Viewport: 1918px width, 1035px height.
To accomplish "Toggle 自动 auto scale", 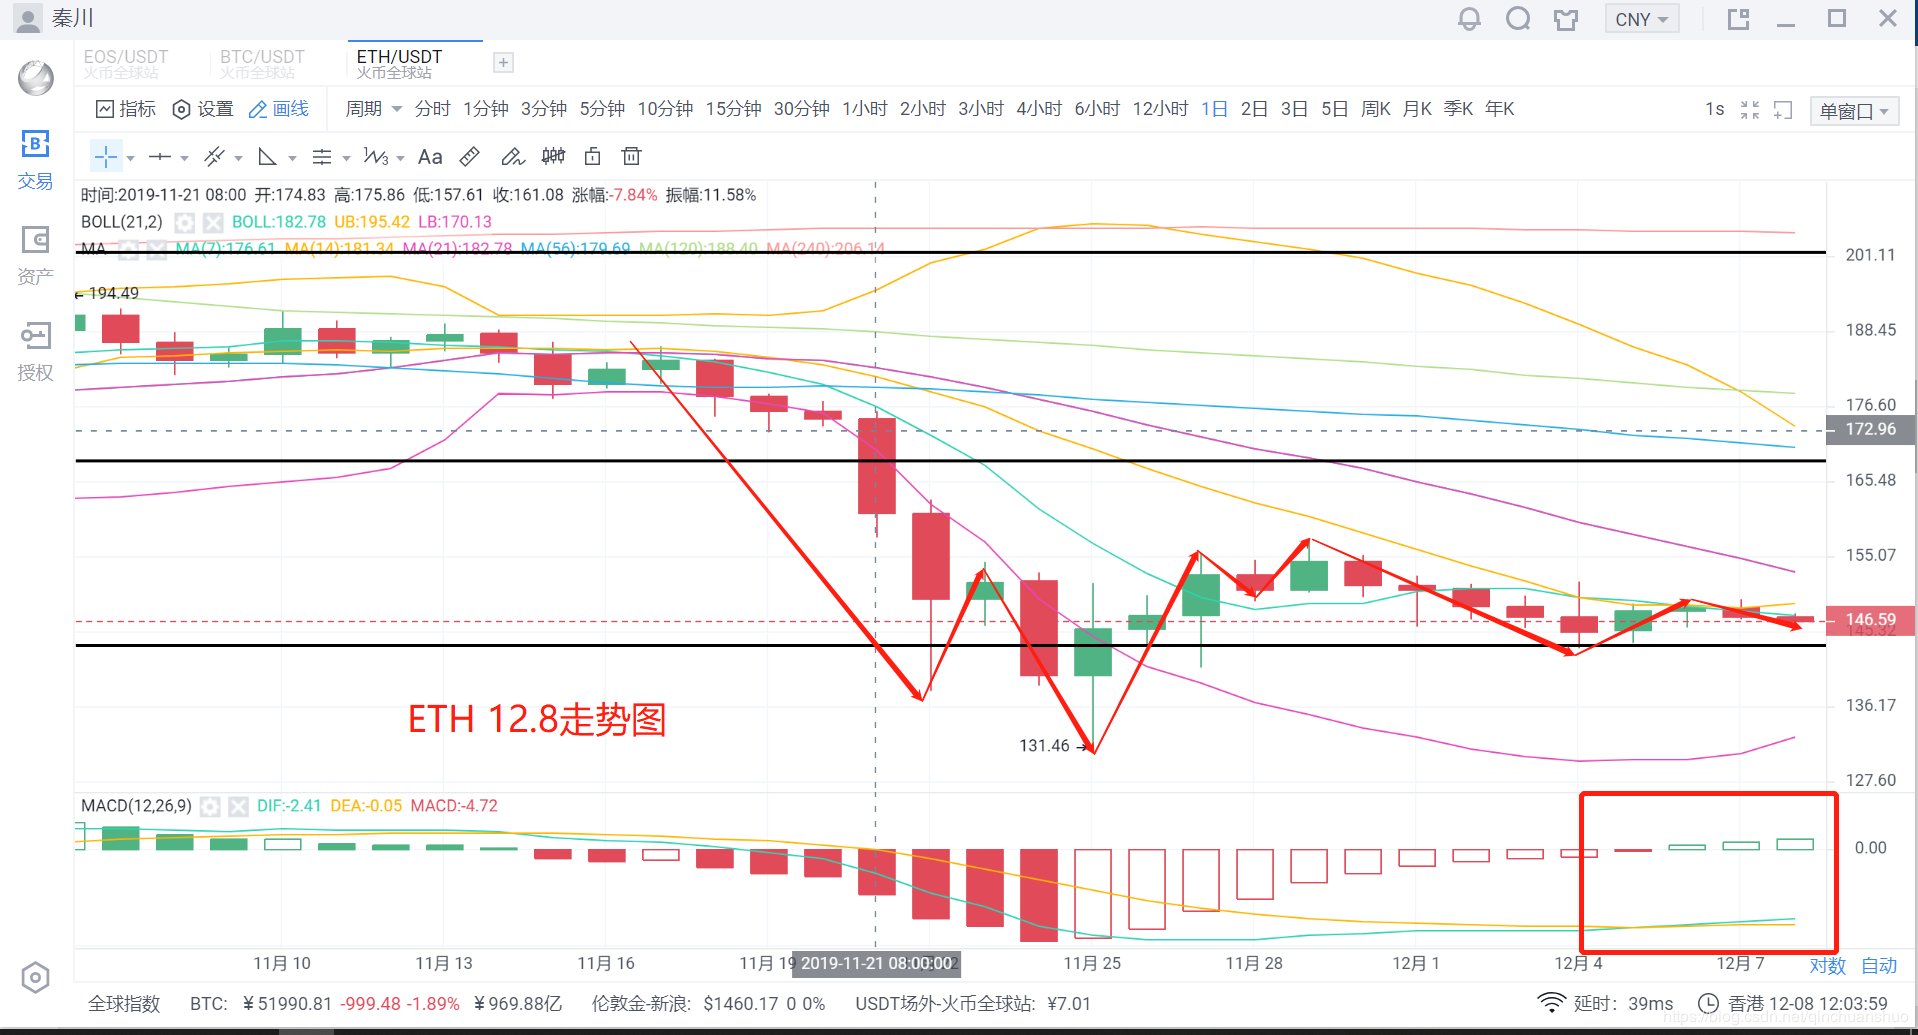I will point(1879,966).
